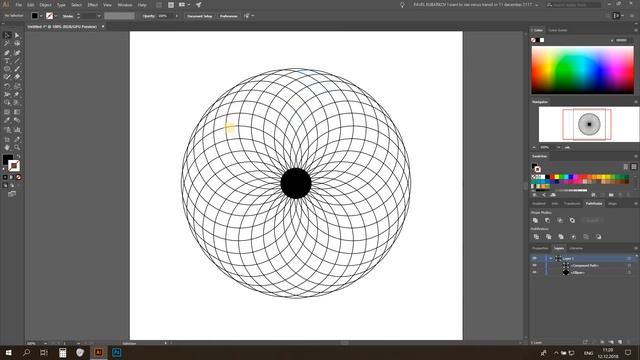The width and height of the screenshot is (640, 360).
Task: Select the Selection tool (black arrow)
Action: [7, 35]
